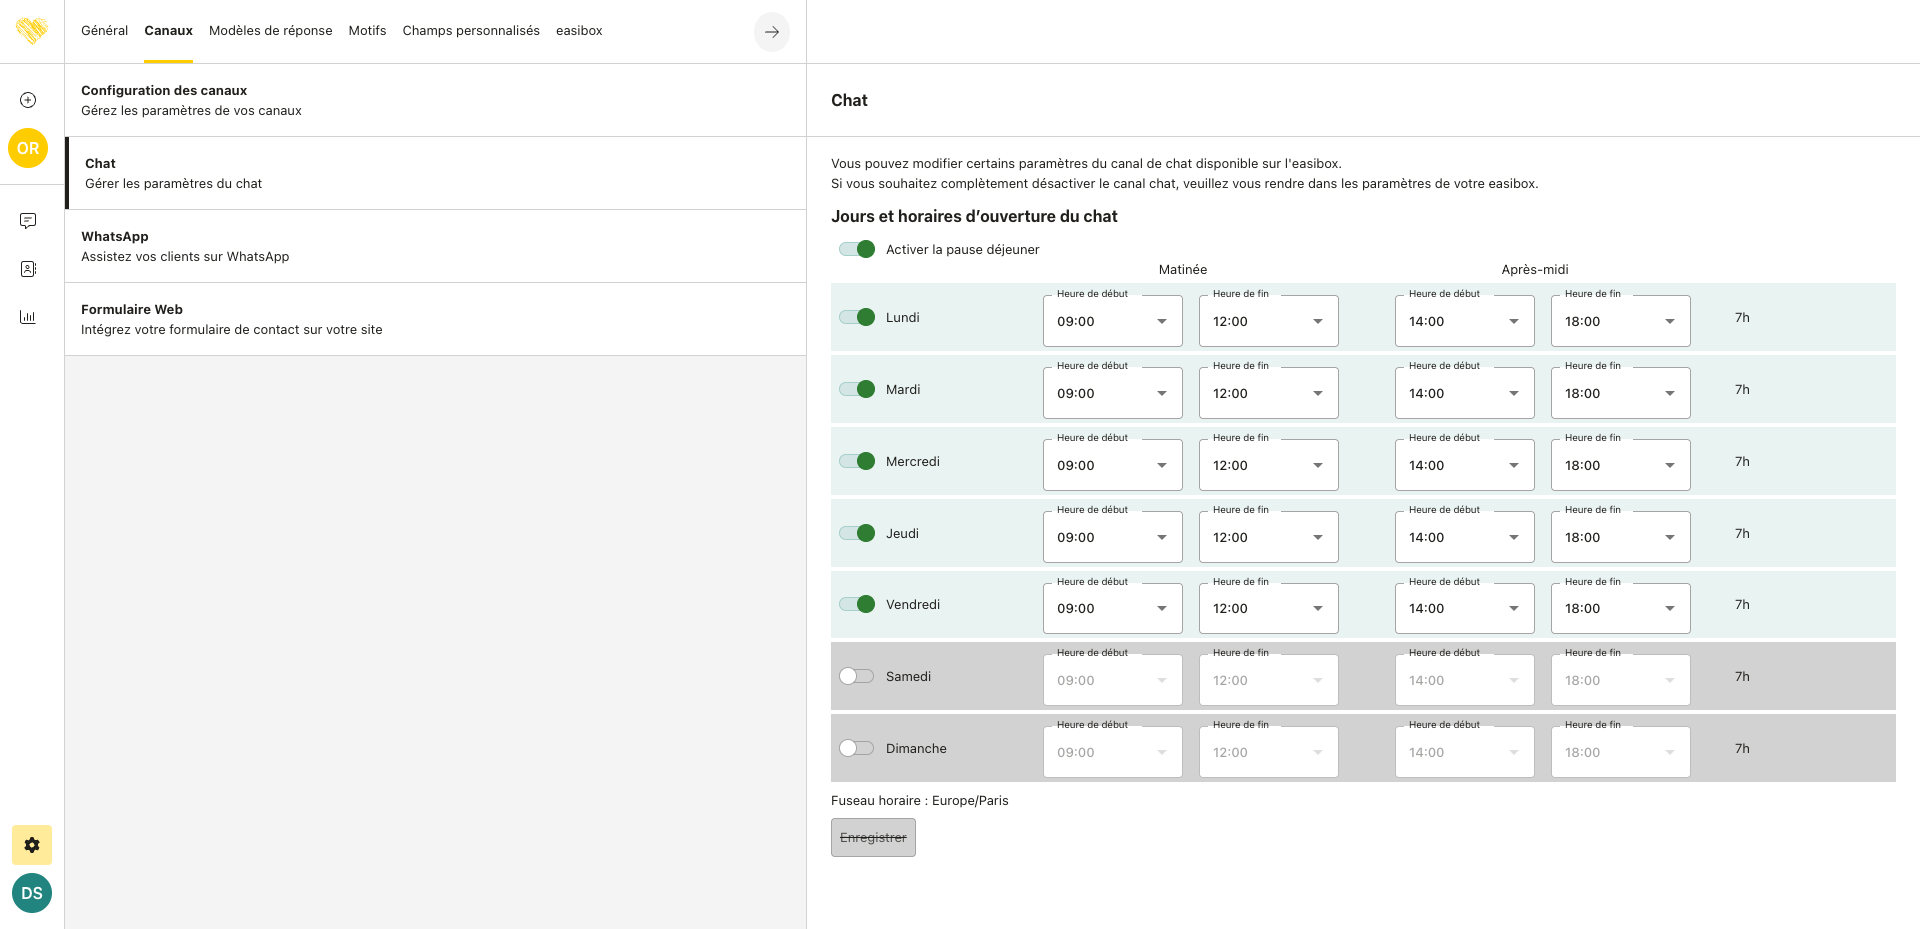1920x929 pixels.
Task: Click the yellow heart logo icon
Action: point(32,31)
